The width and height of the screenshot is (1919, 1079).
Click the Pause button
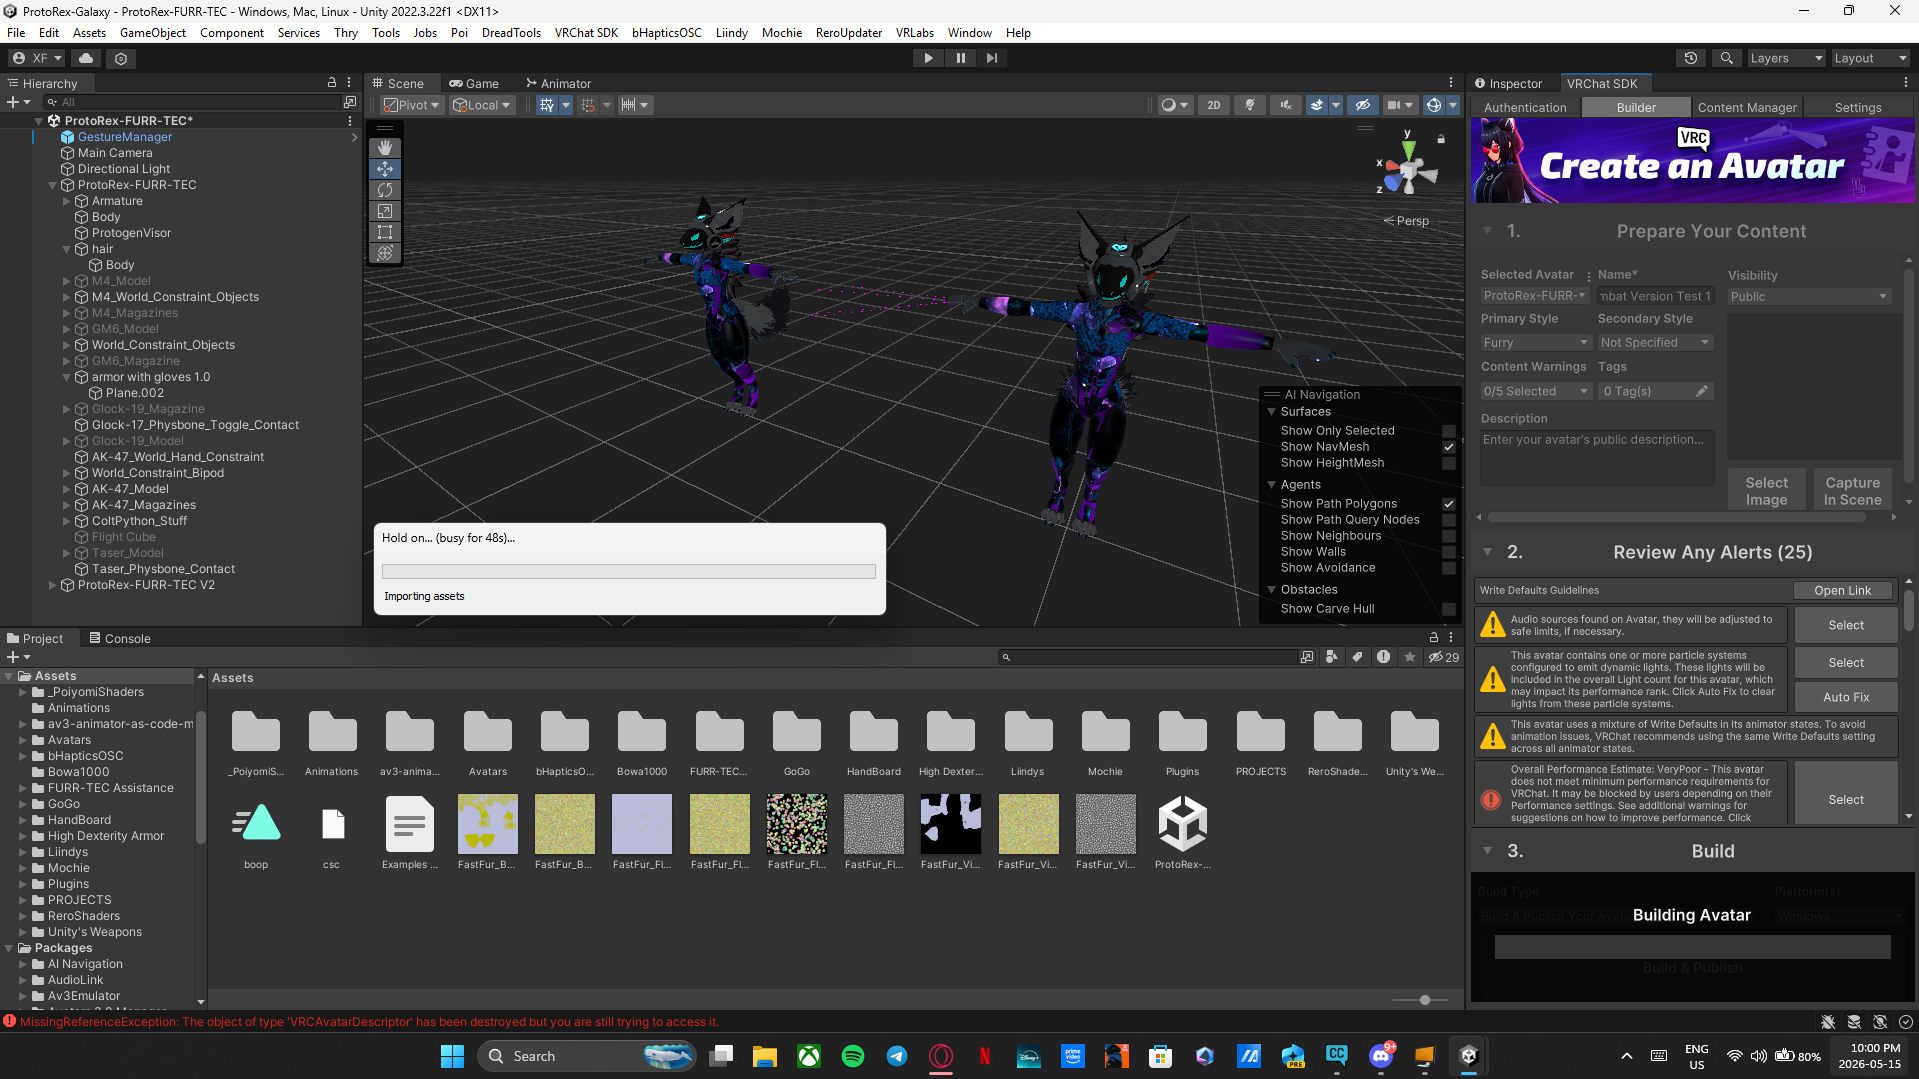coord(960,58)
